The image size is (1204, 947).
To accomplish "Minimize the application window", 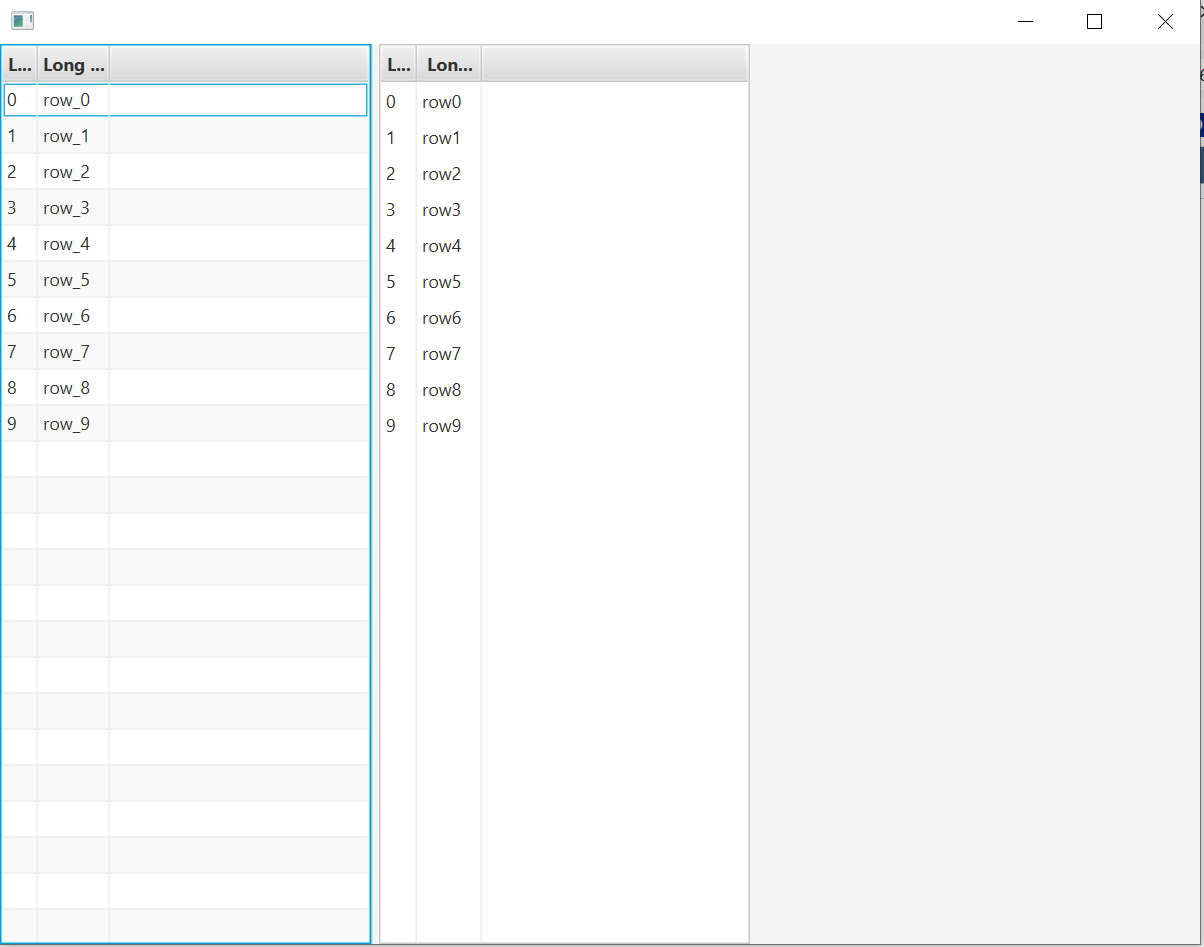I will (x=1024, y=22).
